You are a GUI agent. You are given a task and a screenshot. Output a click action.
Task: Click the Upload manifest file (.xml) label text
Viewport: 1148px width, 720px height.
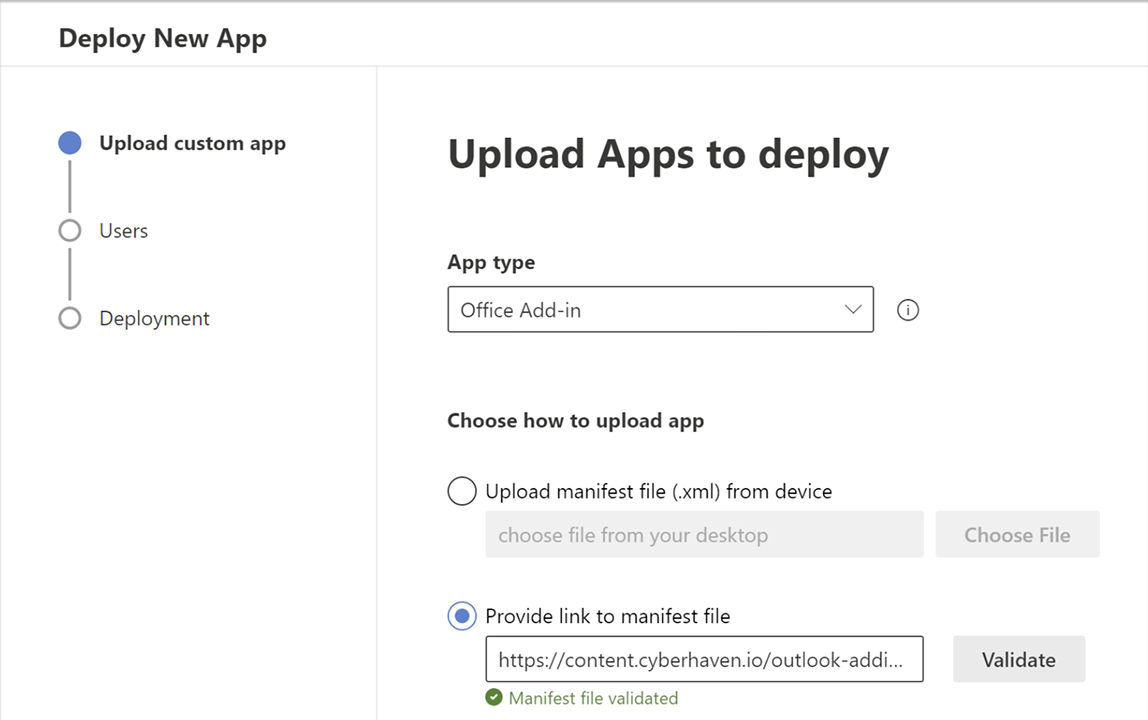658,491
